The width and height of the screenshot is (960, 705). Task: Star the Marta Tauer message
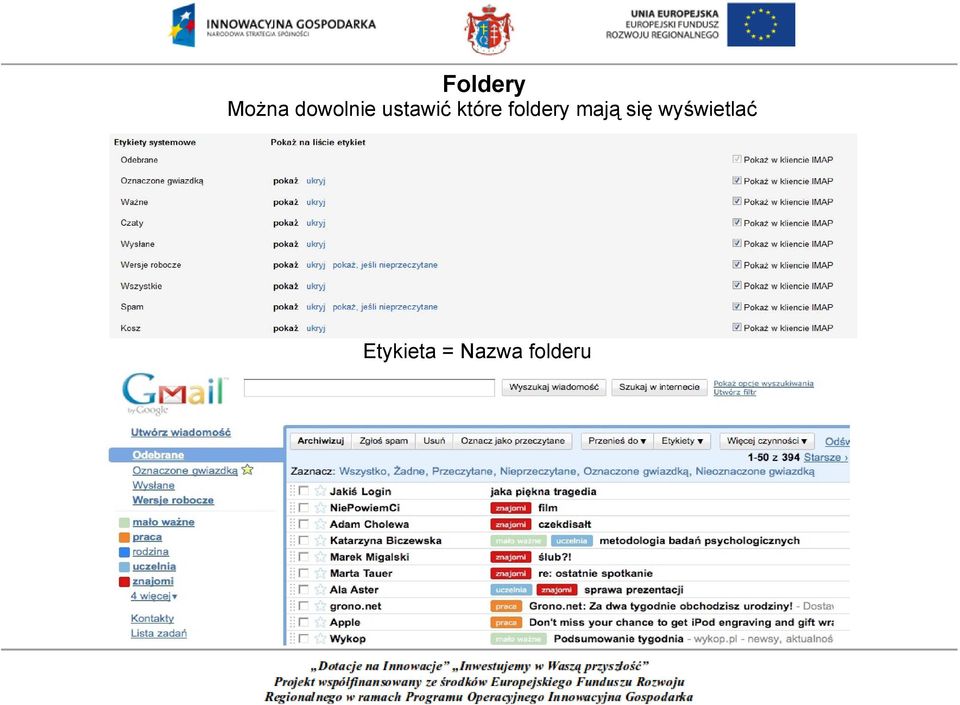320,573
